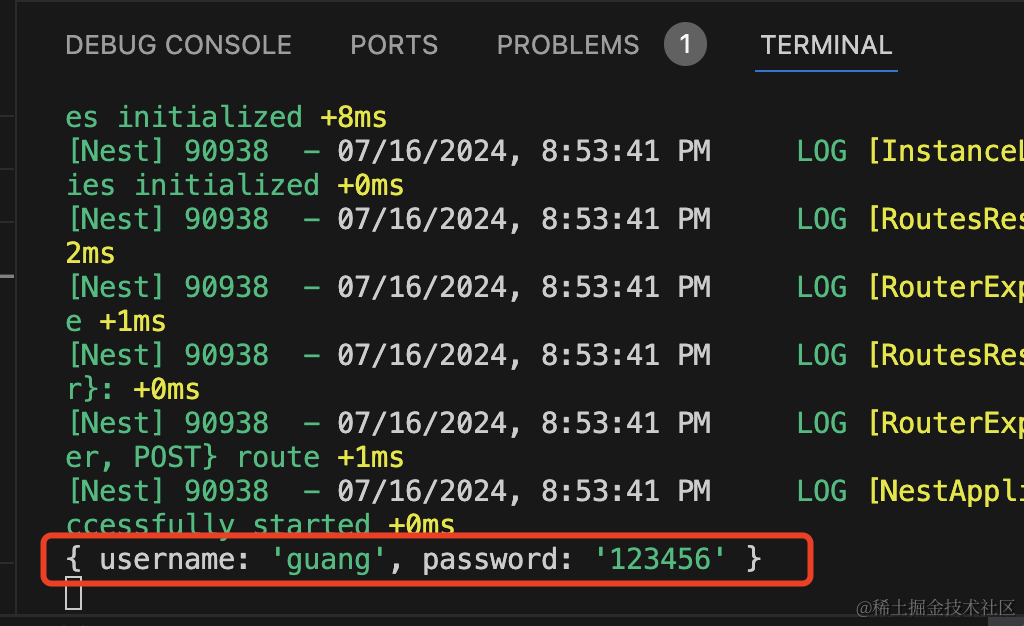The width and height of the screenshot is (1024, 626).
Task: Click the "e +1ms" output line
Action: pos(116,322)
